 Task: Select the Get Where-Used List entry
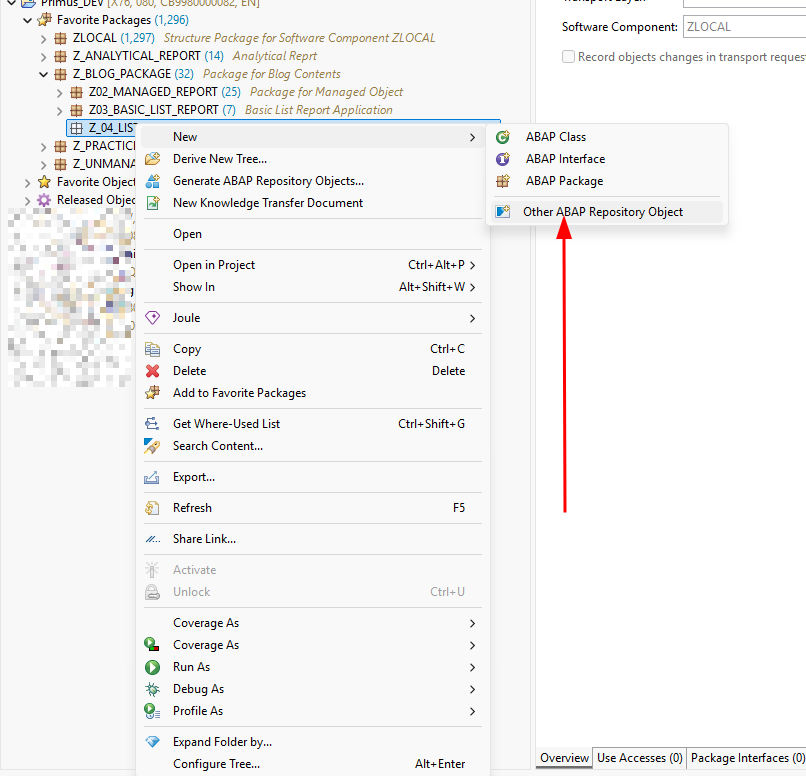click(313, 424)
